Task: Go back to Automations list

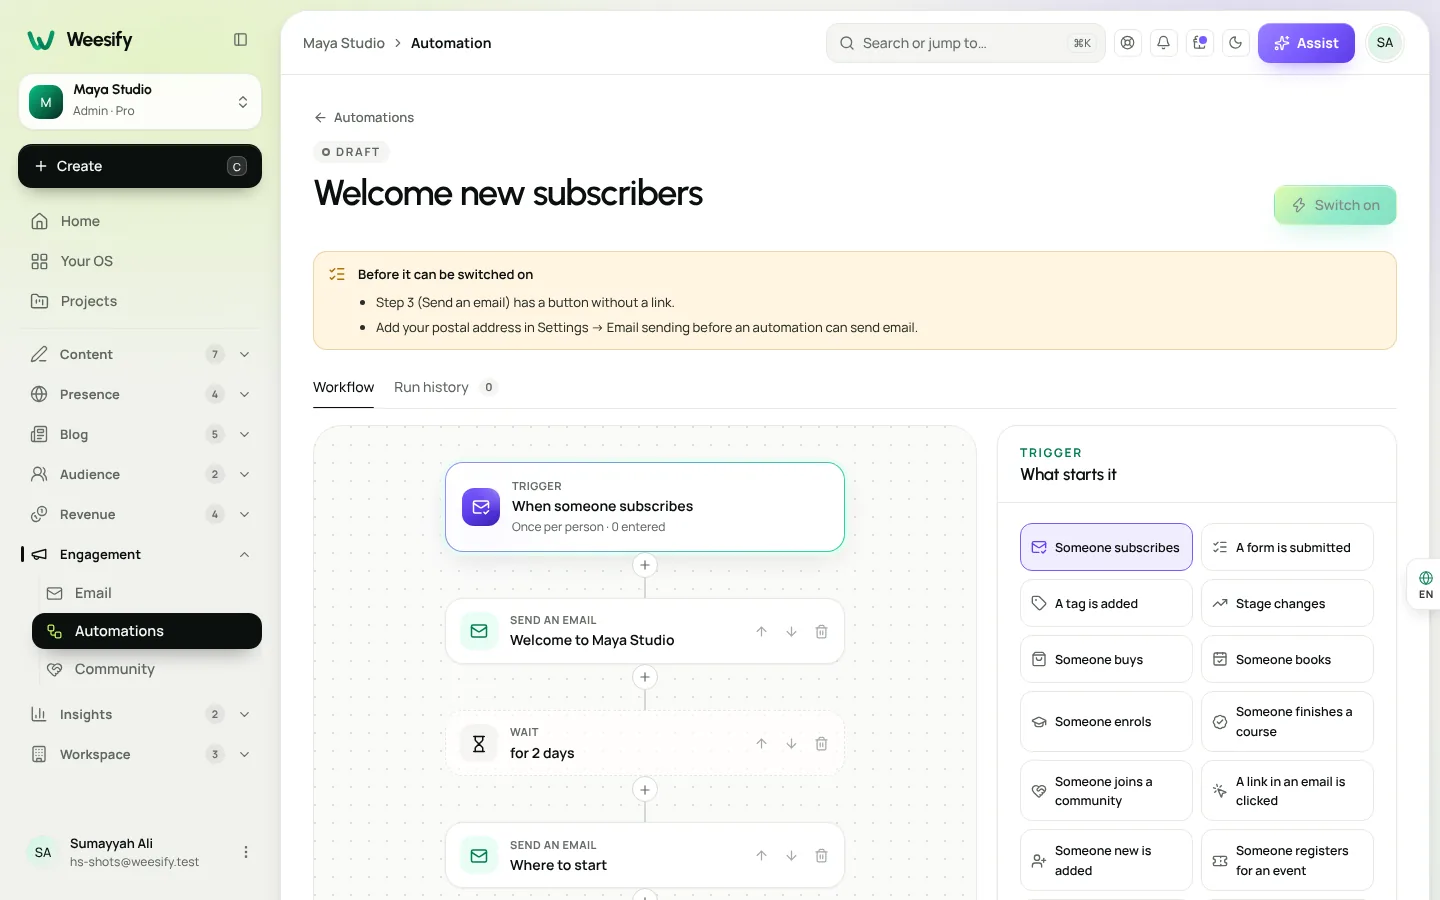Action: point(364,117)
